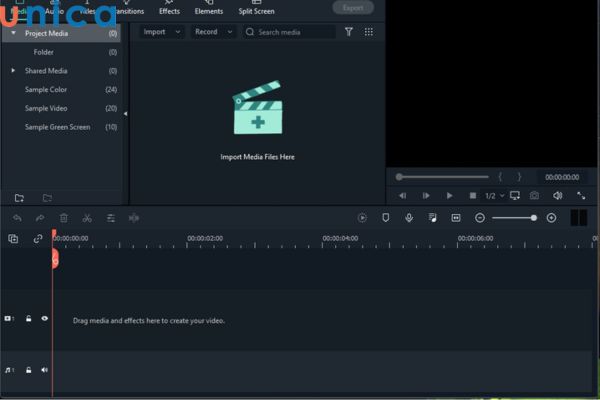The width and height of the screenshot is (600, 400).
Task: Open the Effects tab
Action: (169, 8)
